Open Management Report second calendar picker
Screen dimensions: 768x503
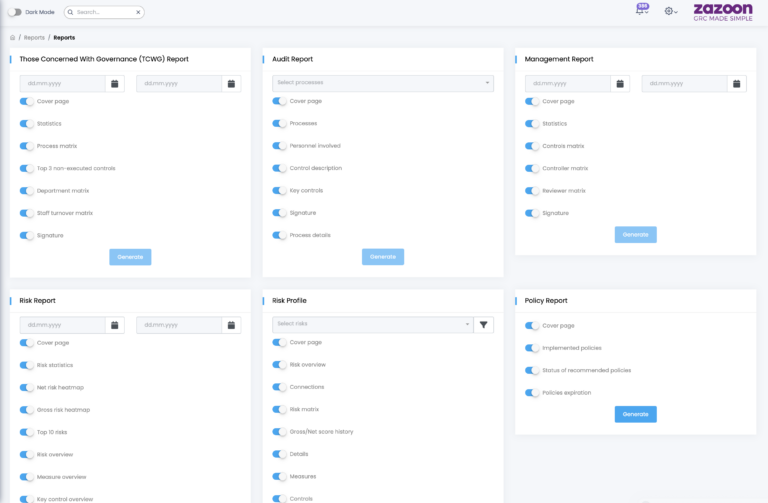[736, 84]
